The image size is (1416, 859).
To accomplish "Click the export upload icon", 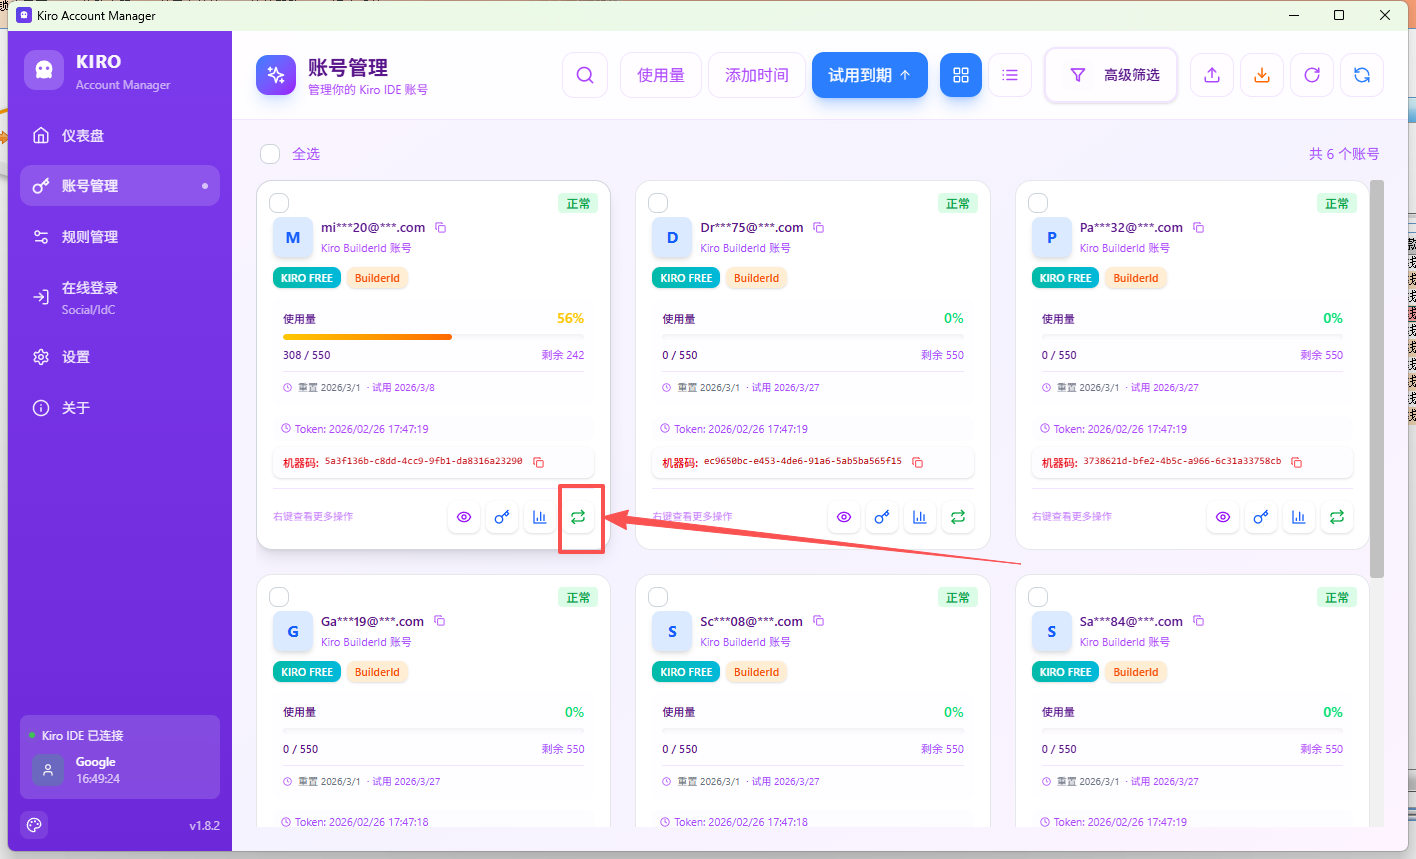I will (x=1212, y=75).
